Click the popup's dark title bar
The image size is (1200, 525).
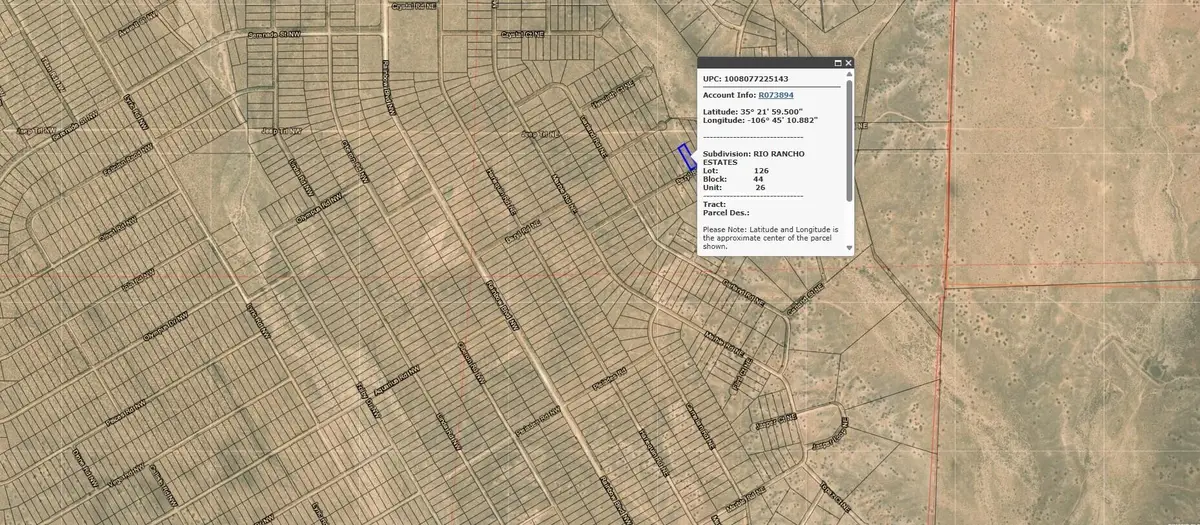760,63
